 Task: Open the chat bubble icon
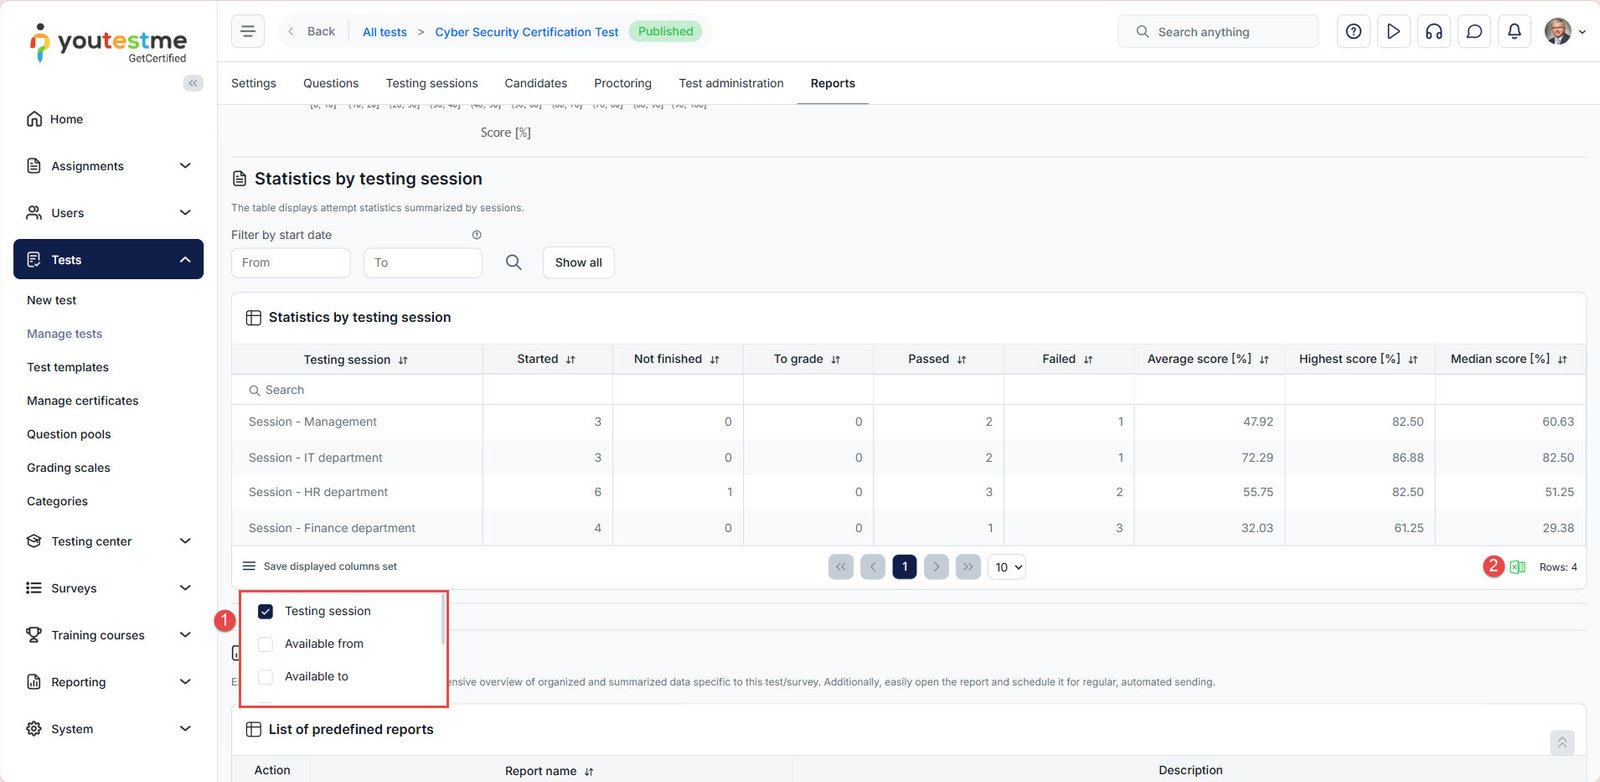pos(1474,32)
